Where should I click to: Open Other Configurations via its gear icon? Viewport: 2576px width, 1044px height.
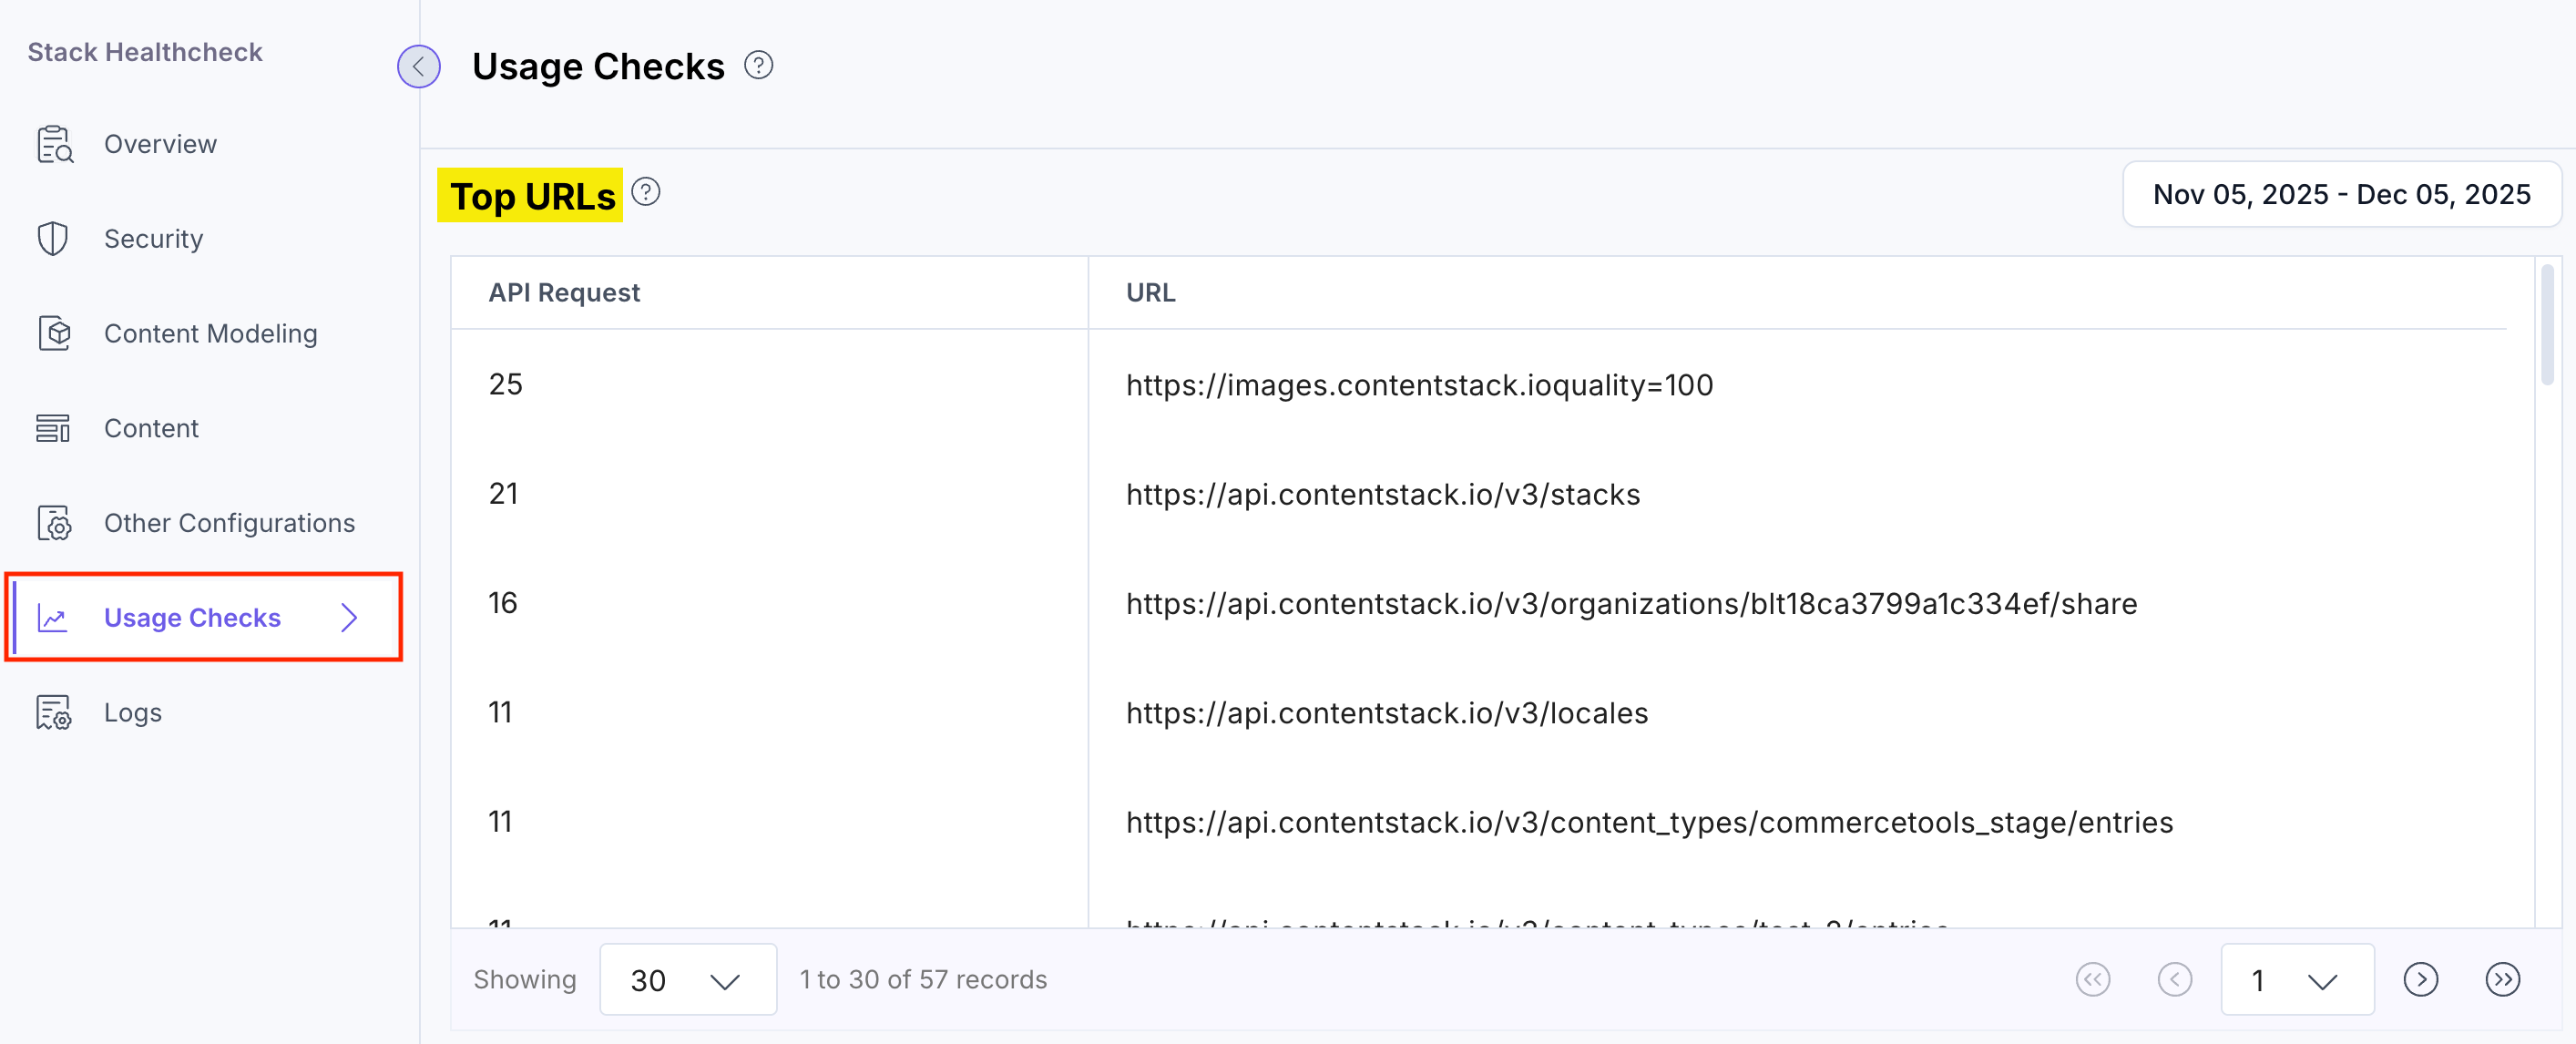54,522
